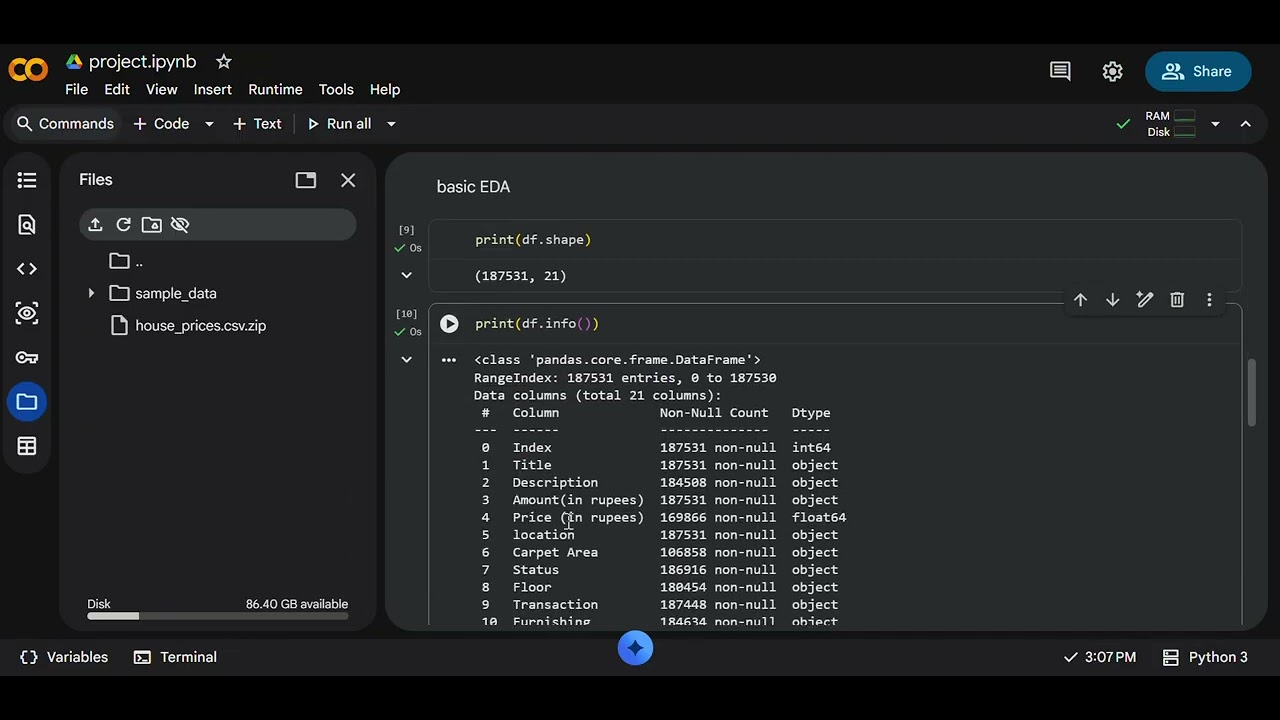Open the Edit menu
The image size is (1280, 720).
[117, 89]
